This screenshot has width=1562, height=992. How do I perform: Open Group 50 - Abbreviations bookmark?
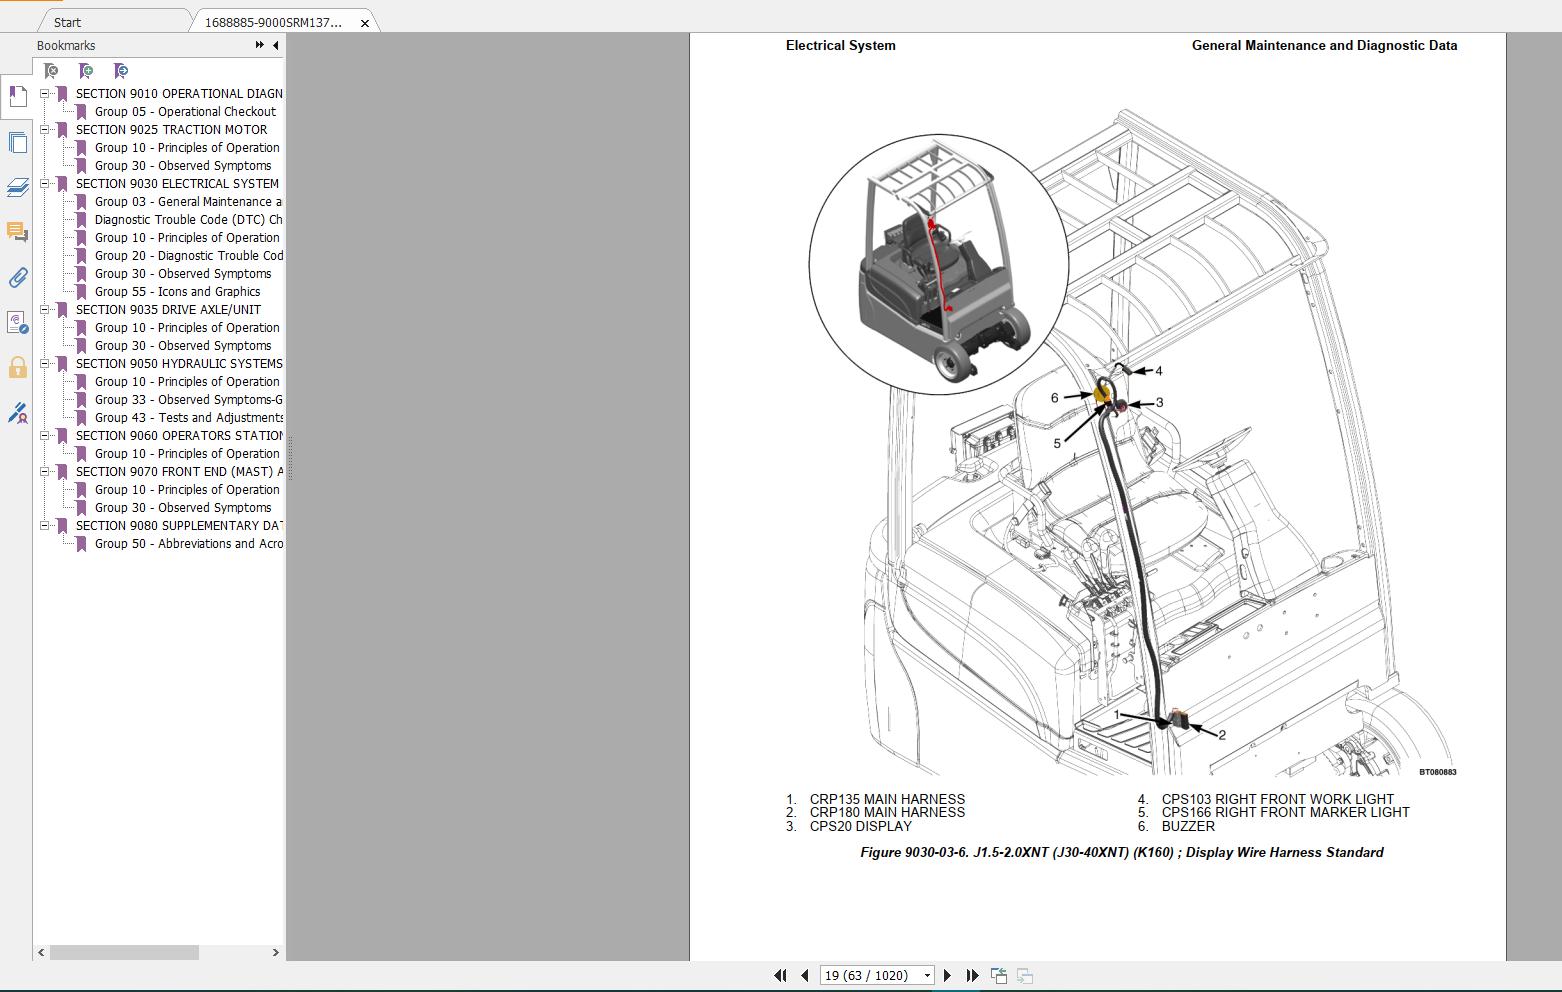188,544
